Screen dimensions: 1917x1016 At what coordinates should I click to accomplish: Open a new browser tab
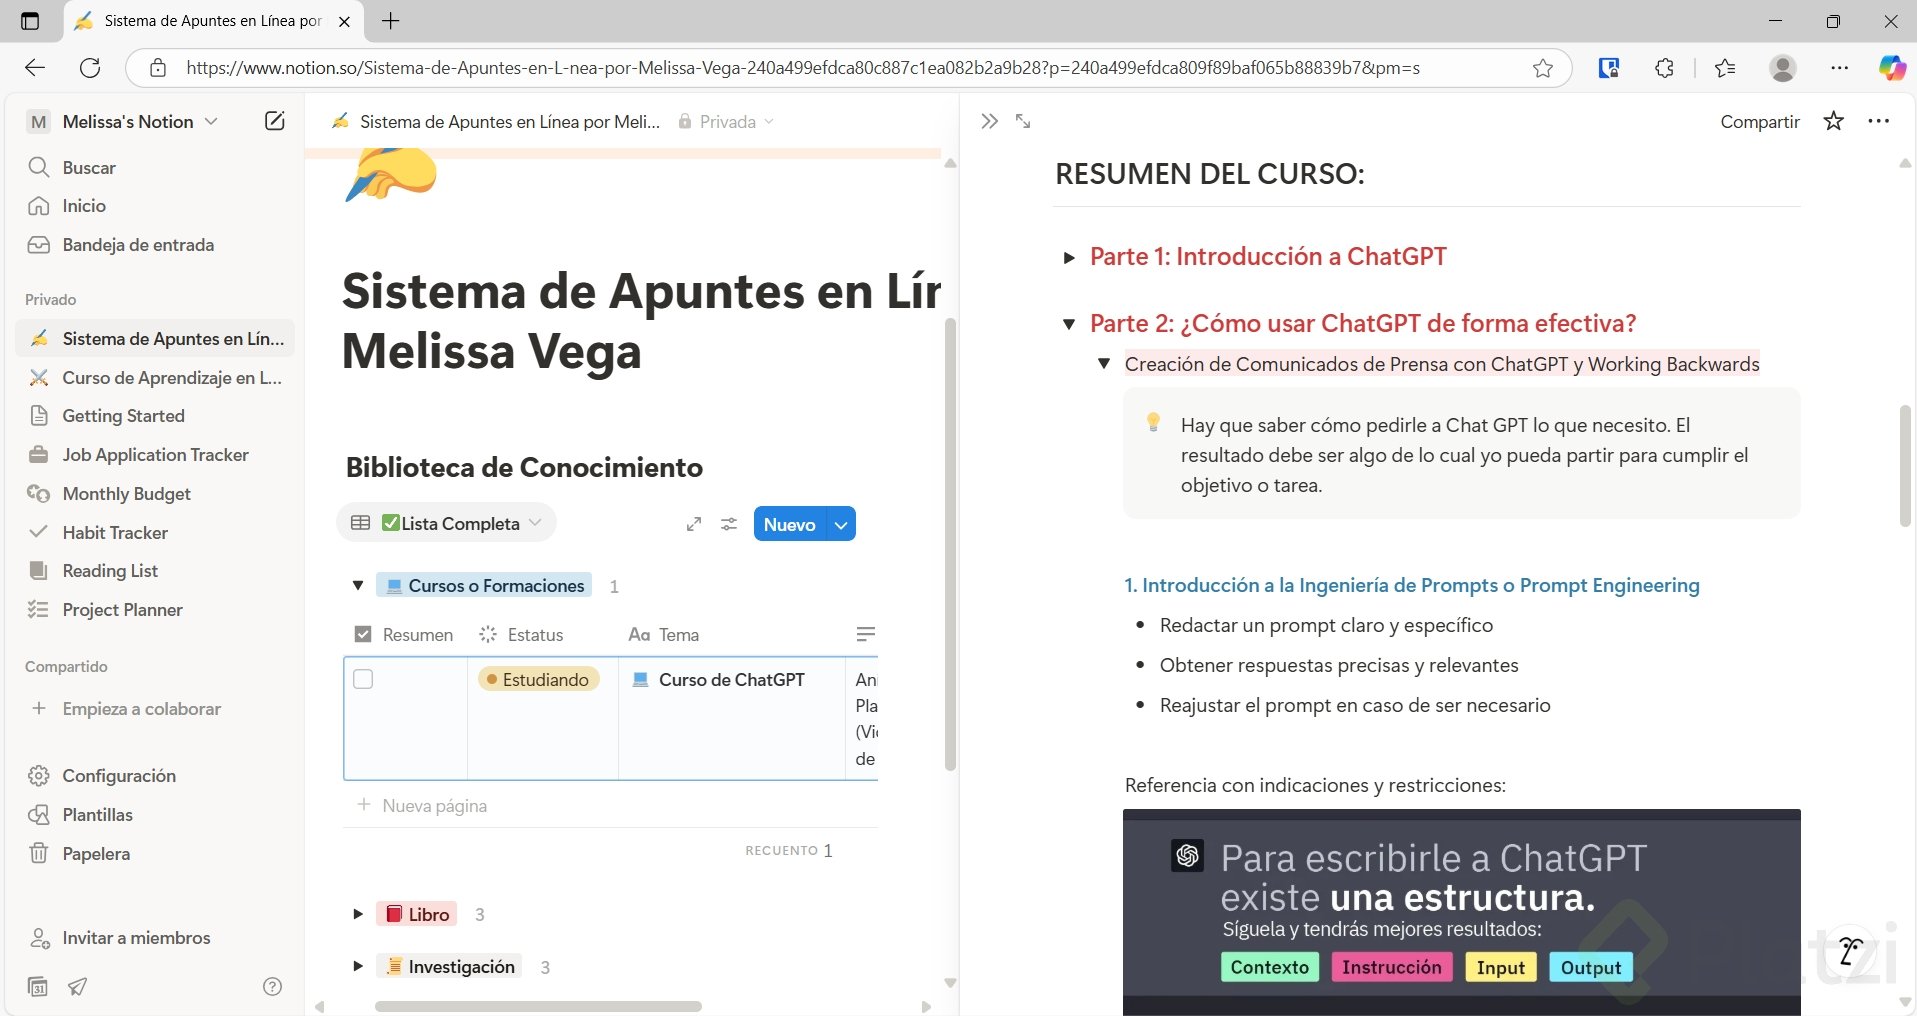391,21
